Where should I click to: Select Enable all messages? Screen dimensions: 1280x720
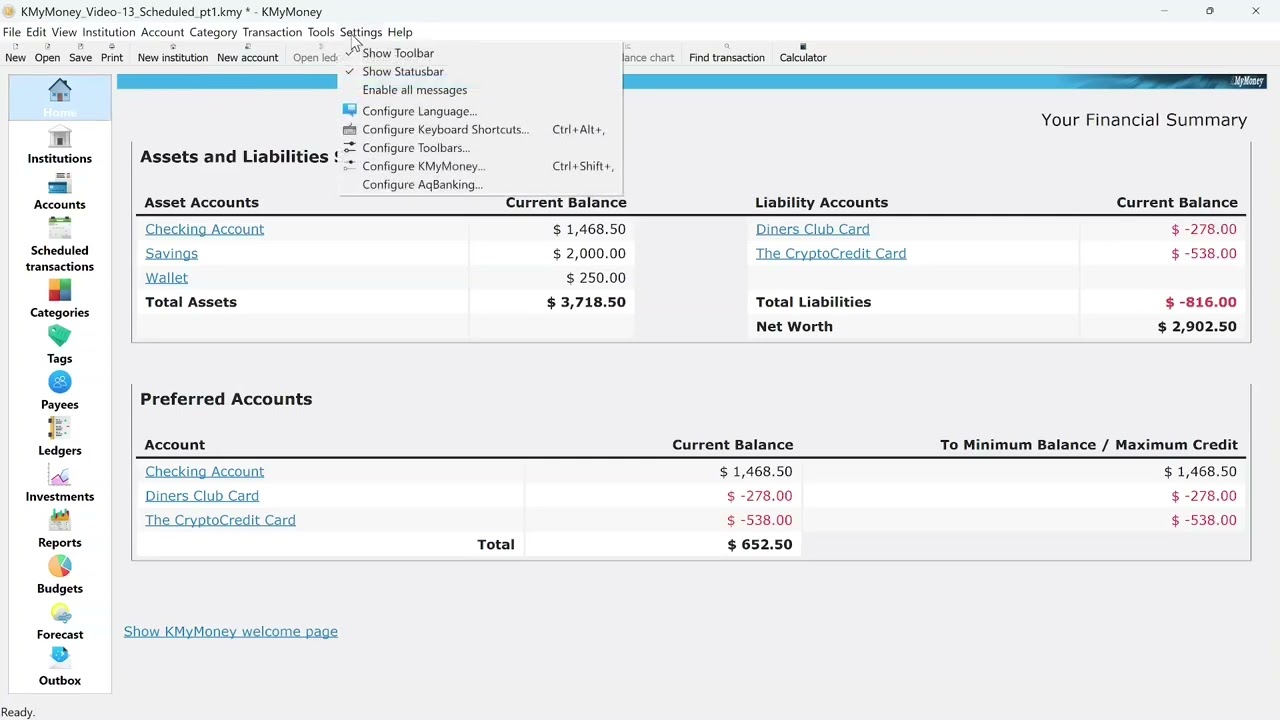click(480, 90)
